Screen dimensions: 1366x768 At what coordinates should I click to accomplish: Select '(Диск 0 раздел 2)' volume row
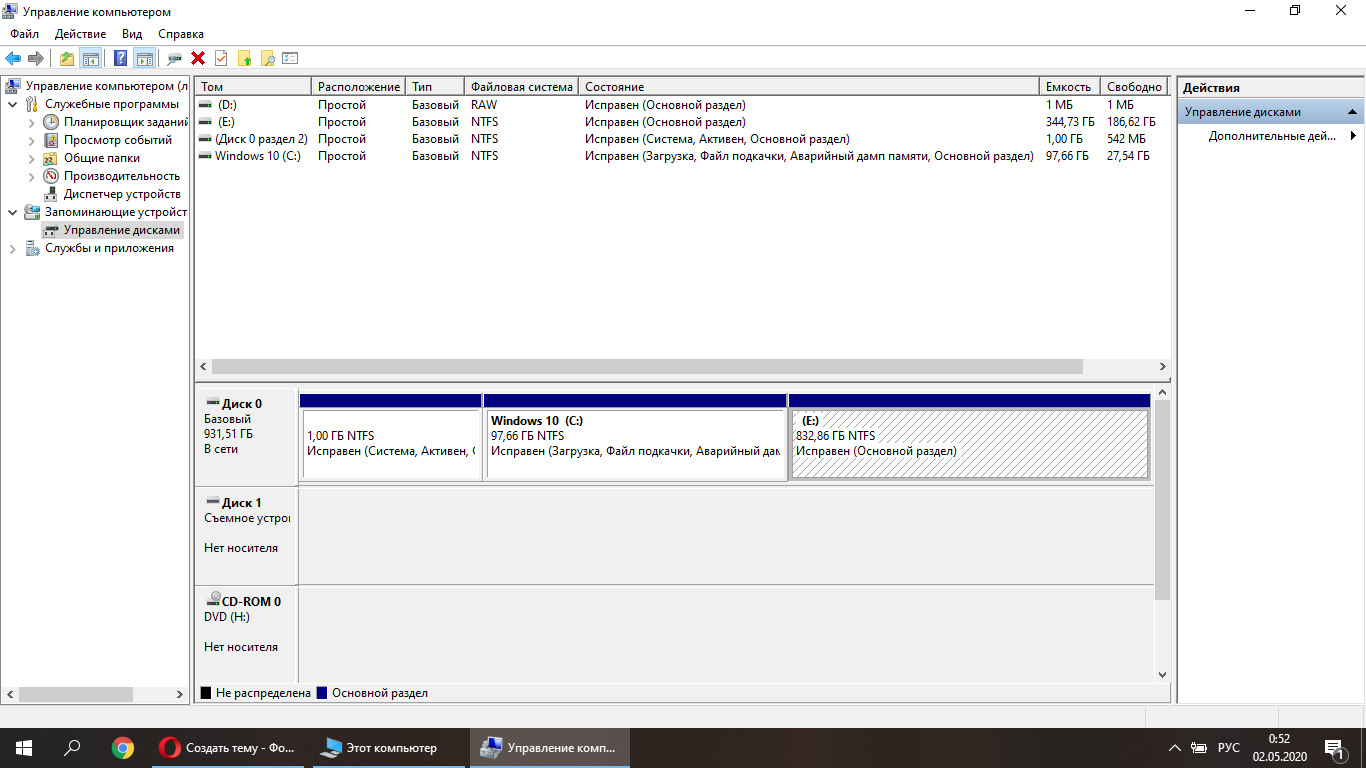[x=682, y=139]
